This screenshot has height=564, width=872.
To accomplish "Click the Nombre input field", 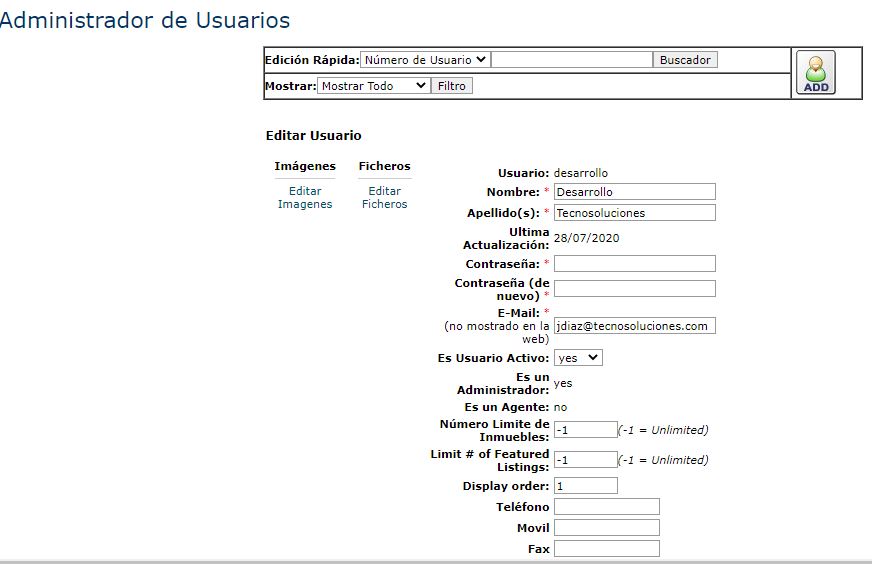I will pyautogui.click(x=634, y=192).
